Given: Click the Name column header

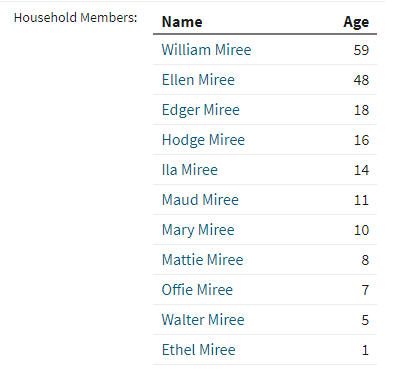Looking at the screenshot, I should click(x=182, y=22).
